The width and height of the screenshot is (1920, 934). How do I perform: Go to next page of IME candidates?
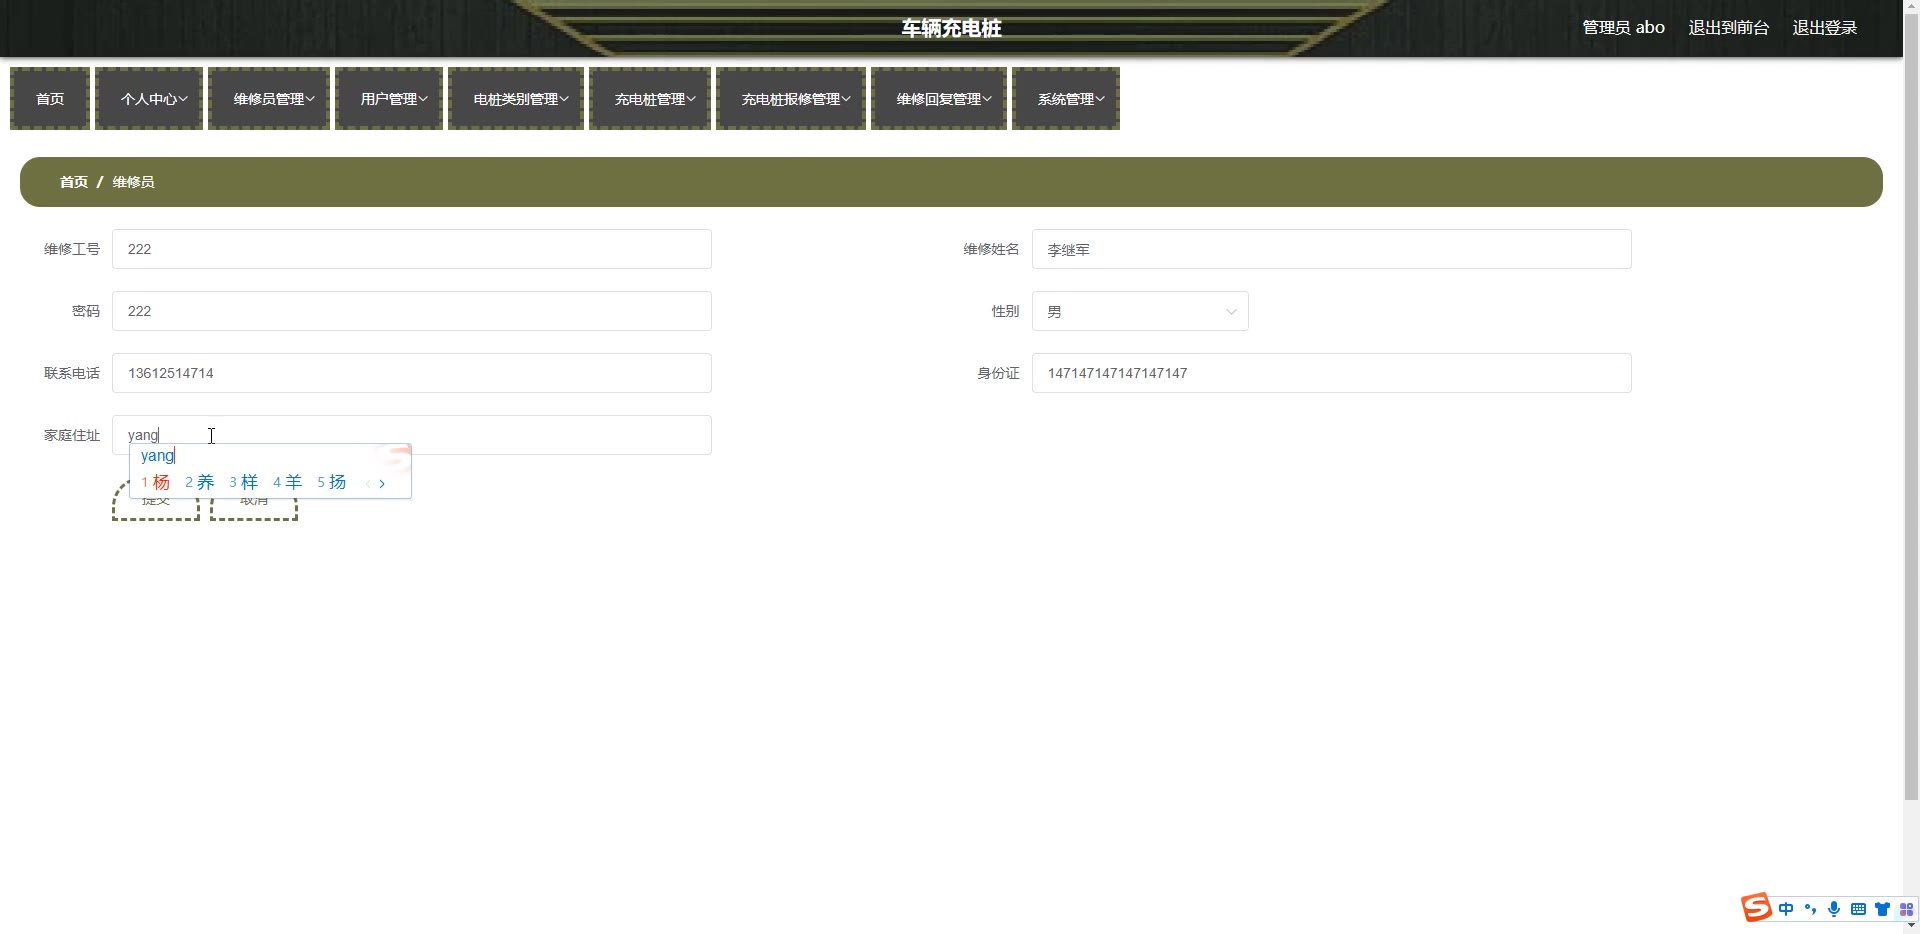382,483
